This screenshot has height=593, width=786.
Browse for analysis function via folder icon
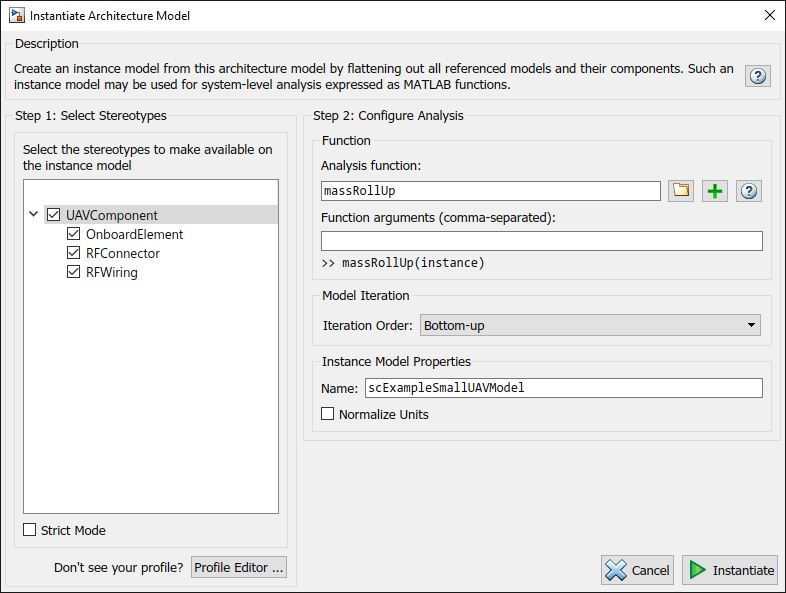682,191
